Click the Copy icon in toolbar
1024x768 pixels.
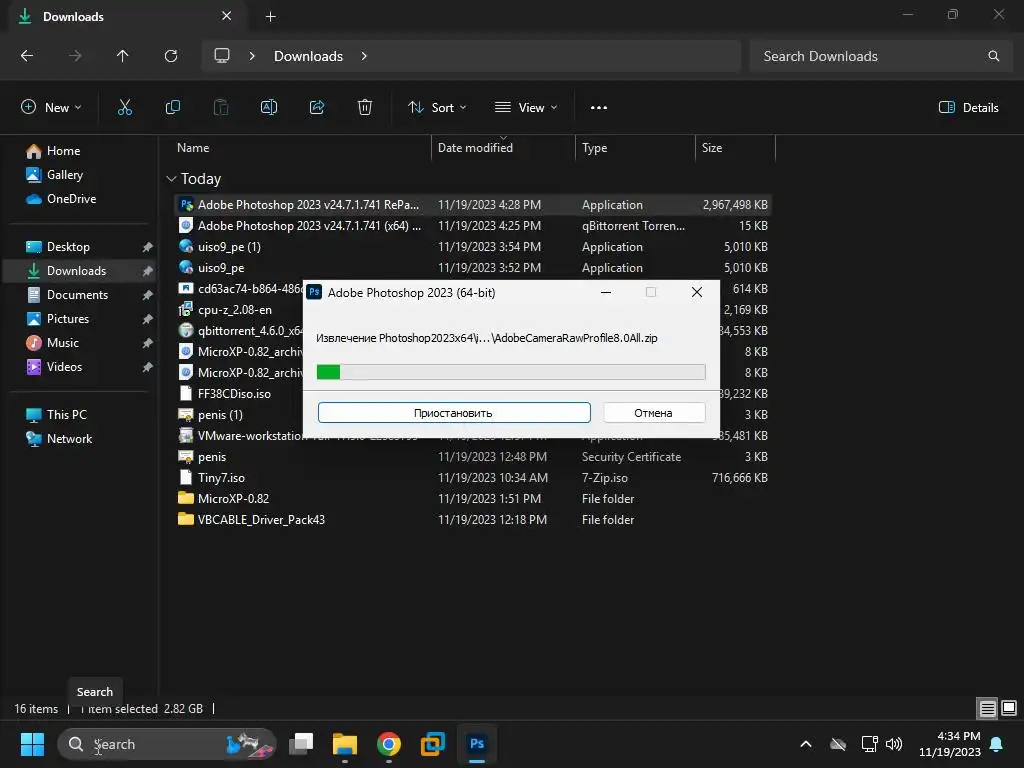pos(173,108)
